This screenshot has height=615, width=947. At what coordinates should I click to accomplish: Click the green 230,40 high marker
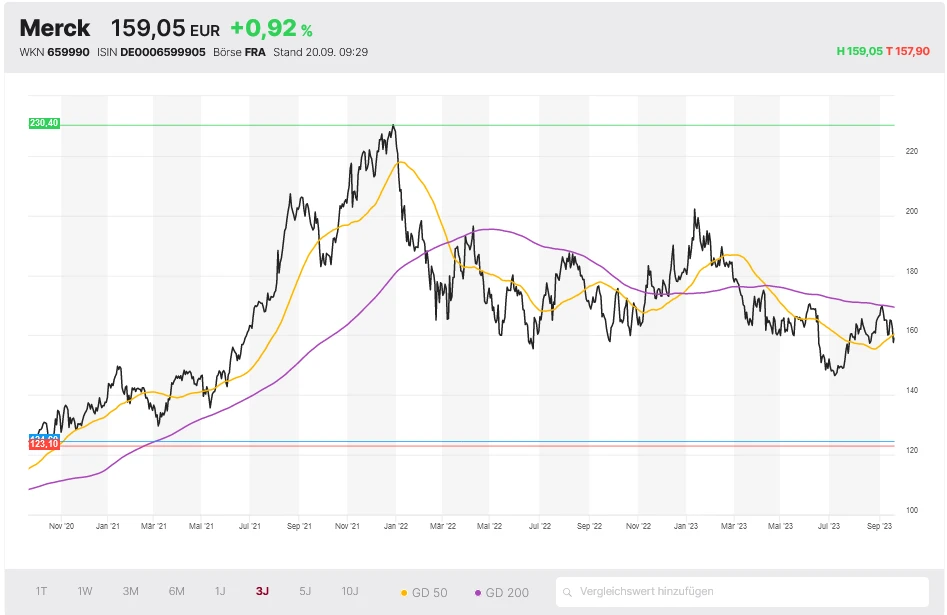point(45,123)
